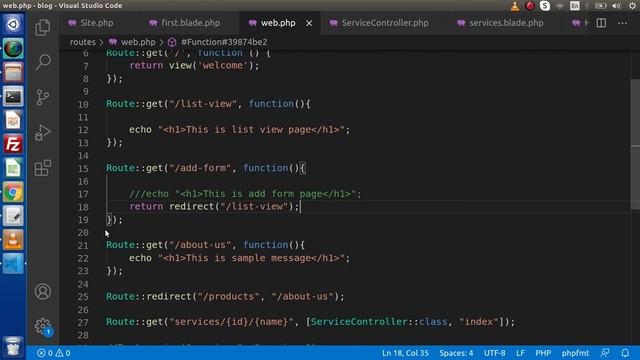Screen dimensions: 640x360
Task: Change file encoding UTF-8
Action: point(494,353)
